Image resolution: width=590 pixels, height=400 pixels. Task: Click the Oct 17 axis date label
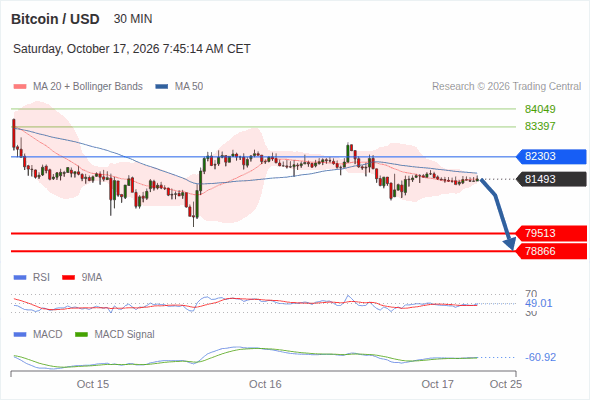click(x=438, y=384)
